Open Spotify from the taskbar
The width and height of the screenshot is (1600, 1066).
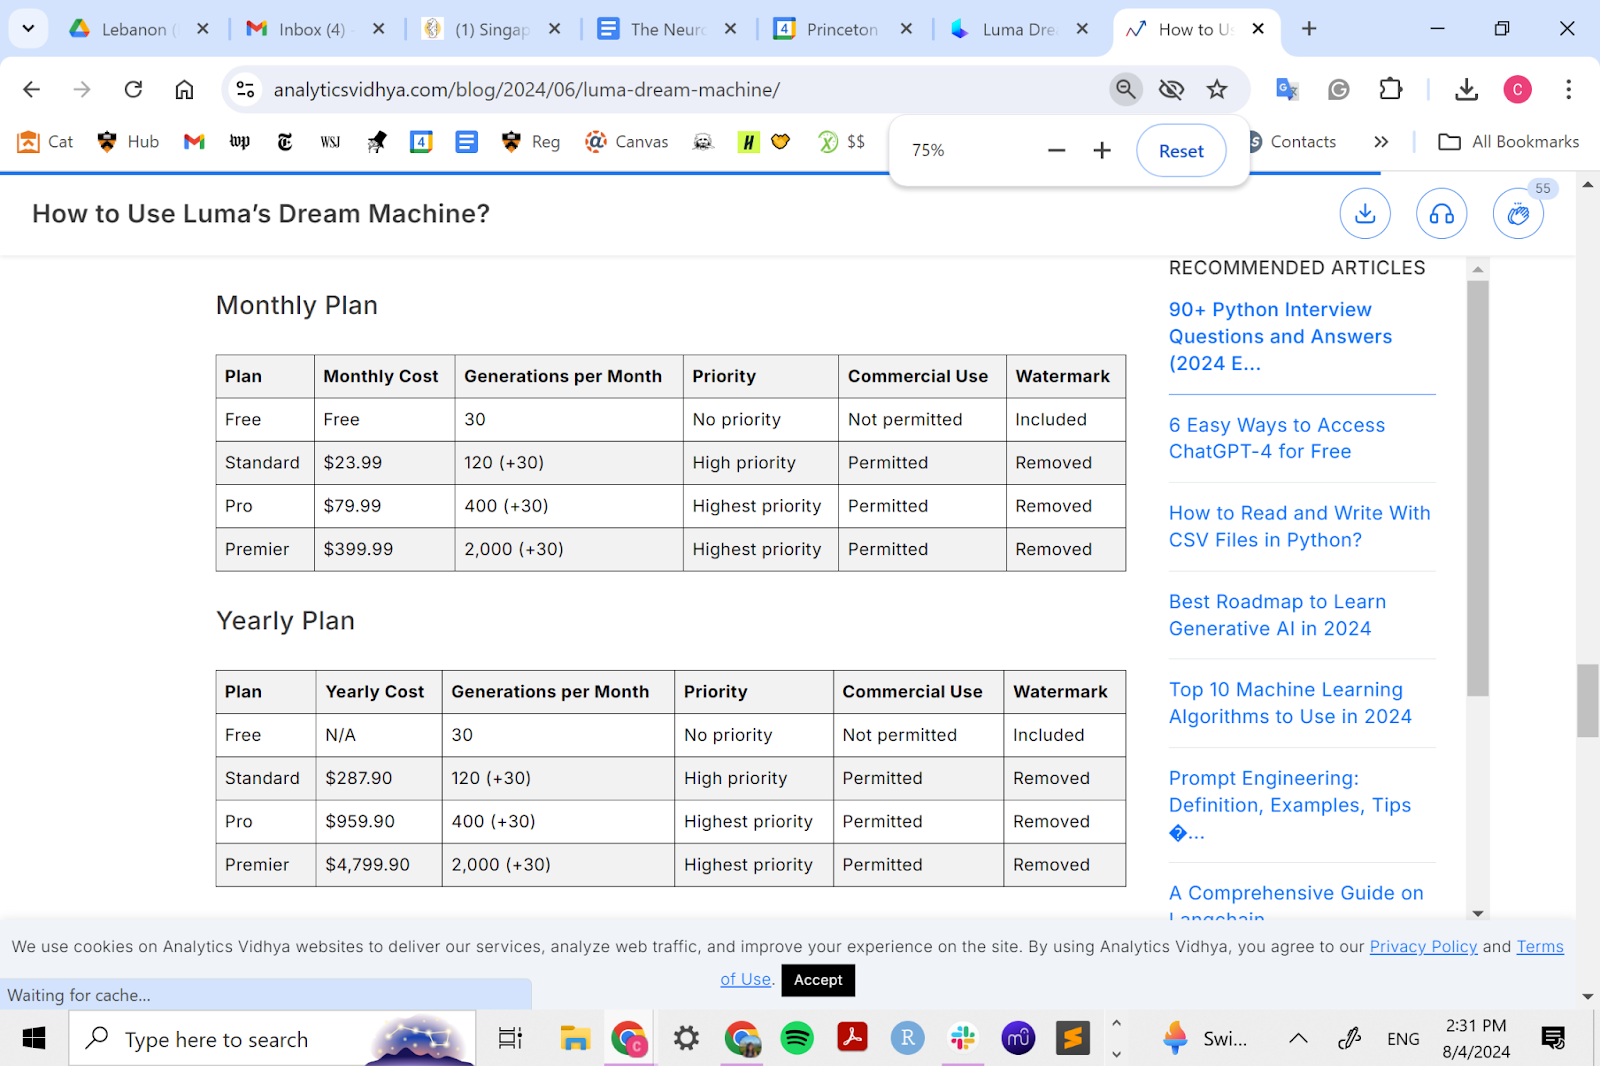click(x=797, y=1039)
